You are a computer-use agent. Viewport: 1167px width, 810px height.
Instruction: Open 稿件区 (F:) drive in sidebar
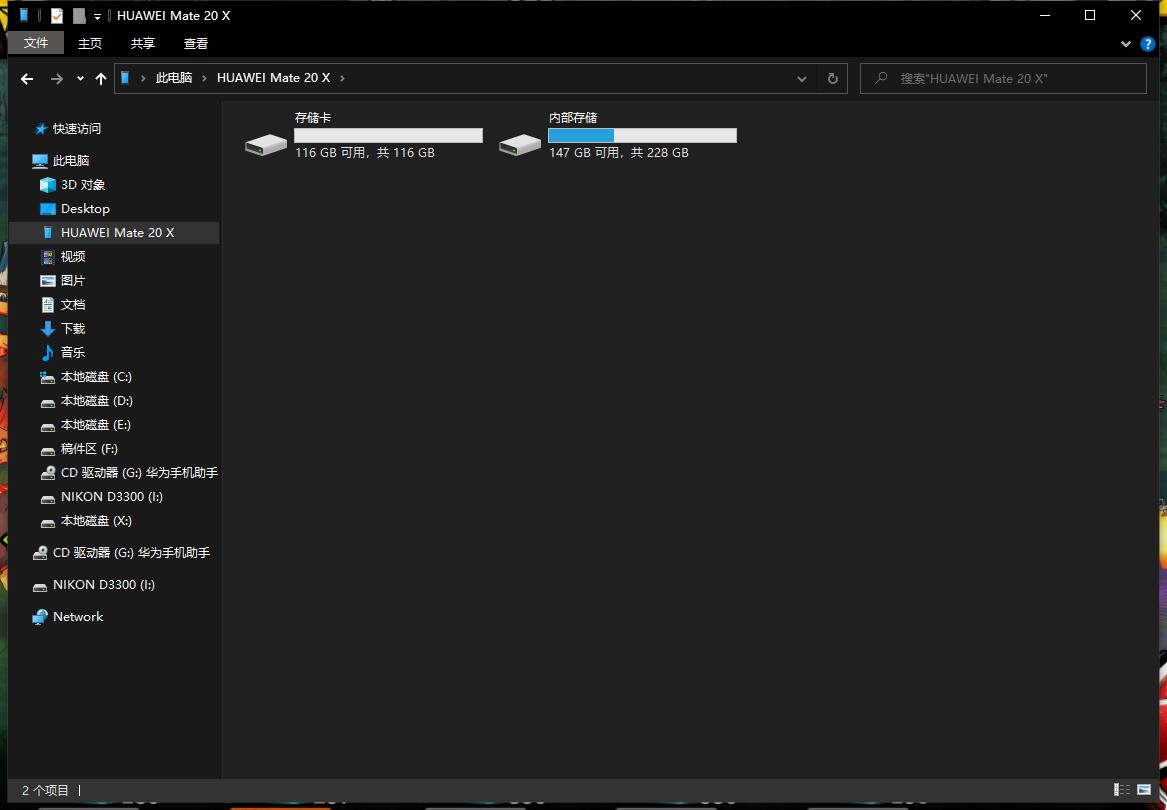pos(89,448)
